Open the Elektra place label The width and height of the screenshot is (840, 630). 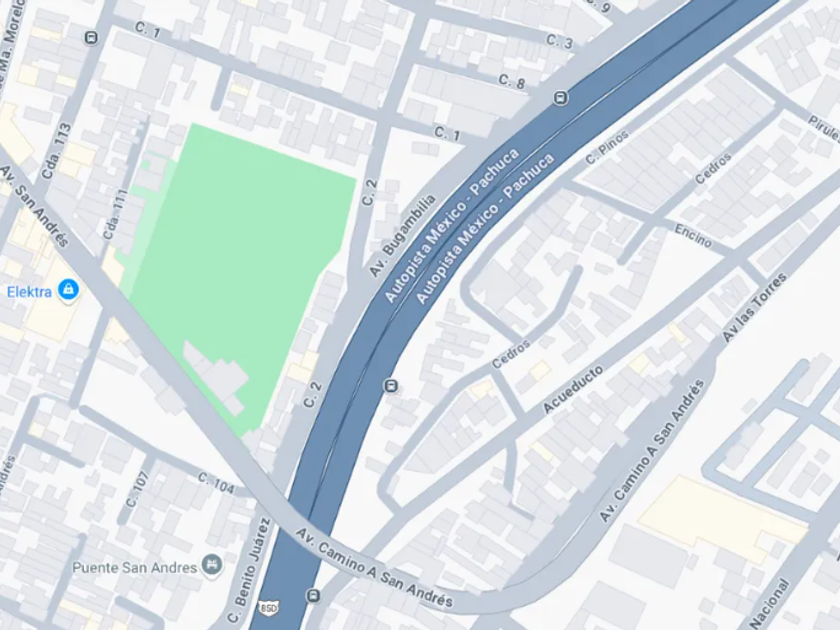(x=29, y=292)
